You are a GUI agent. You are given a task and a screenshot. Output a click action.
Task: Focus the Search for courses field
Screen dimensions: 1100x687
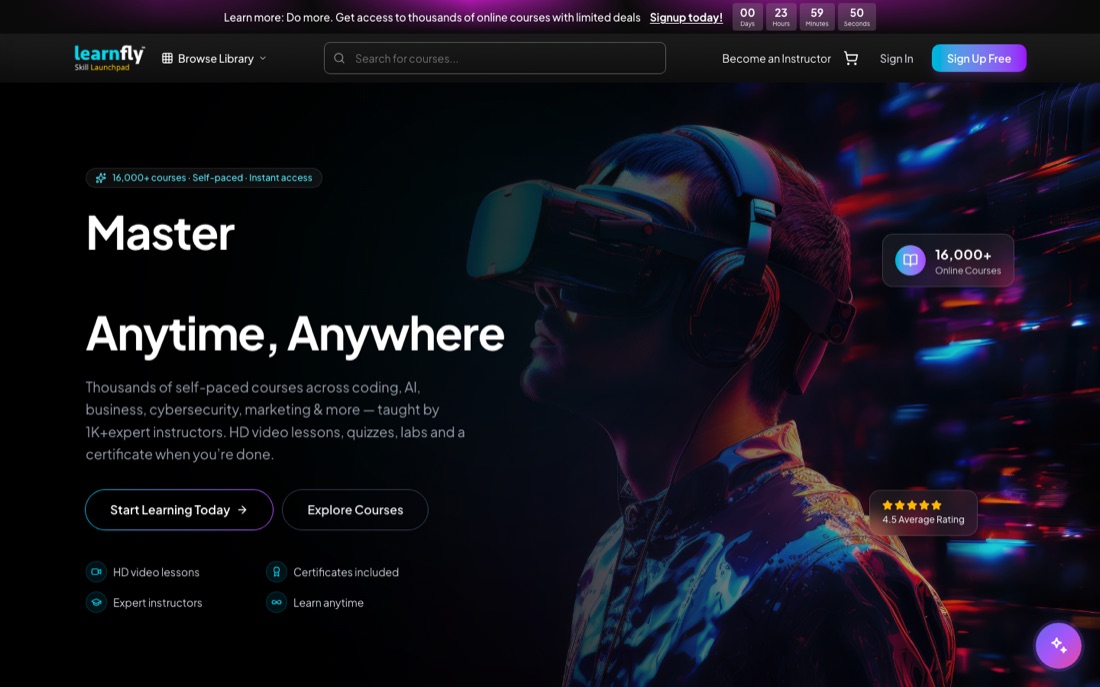(x=495, y=58)
